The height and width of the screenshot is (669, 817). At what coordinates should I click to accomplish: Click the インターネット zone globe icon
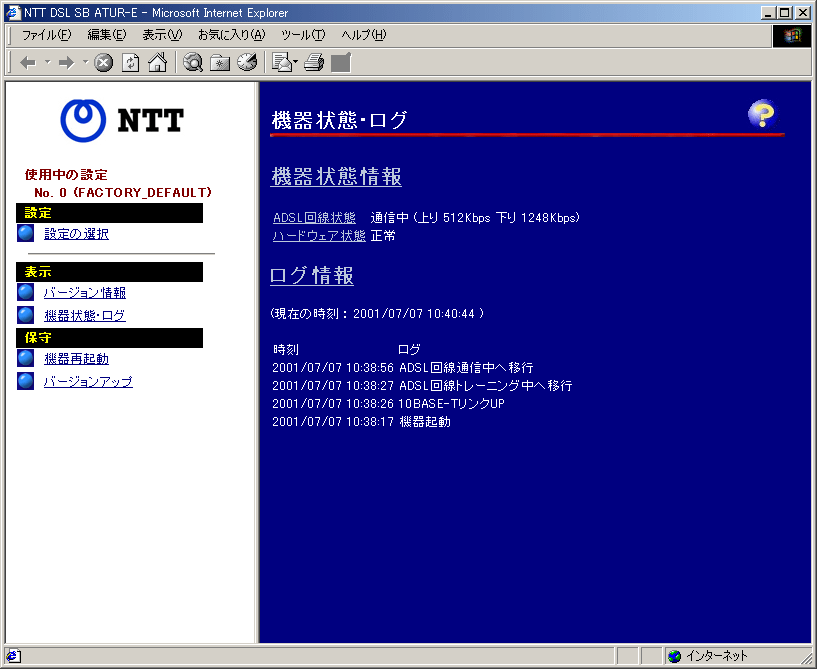(x=675, y=656)
